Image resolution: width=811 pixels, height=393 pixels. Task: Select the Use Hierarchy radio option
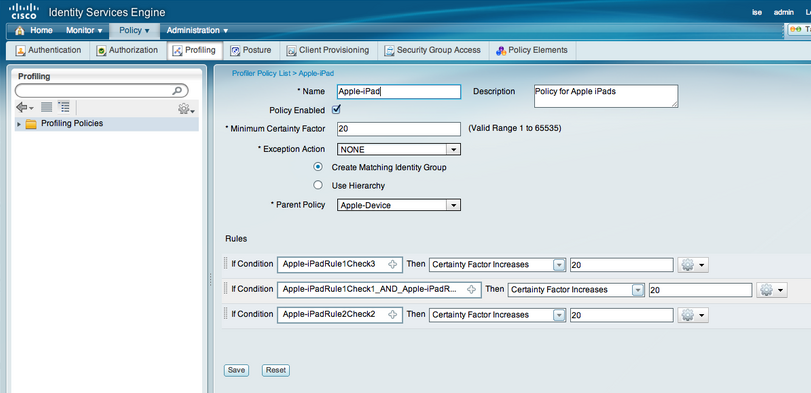coord(319,185)
